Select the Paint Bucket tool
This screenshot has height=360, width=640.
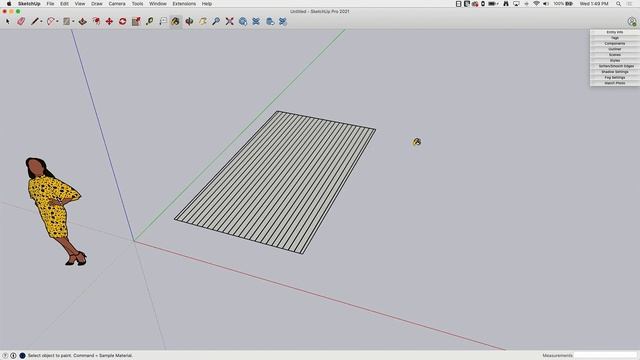[176, 21]
